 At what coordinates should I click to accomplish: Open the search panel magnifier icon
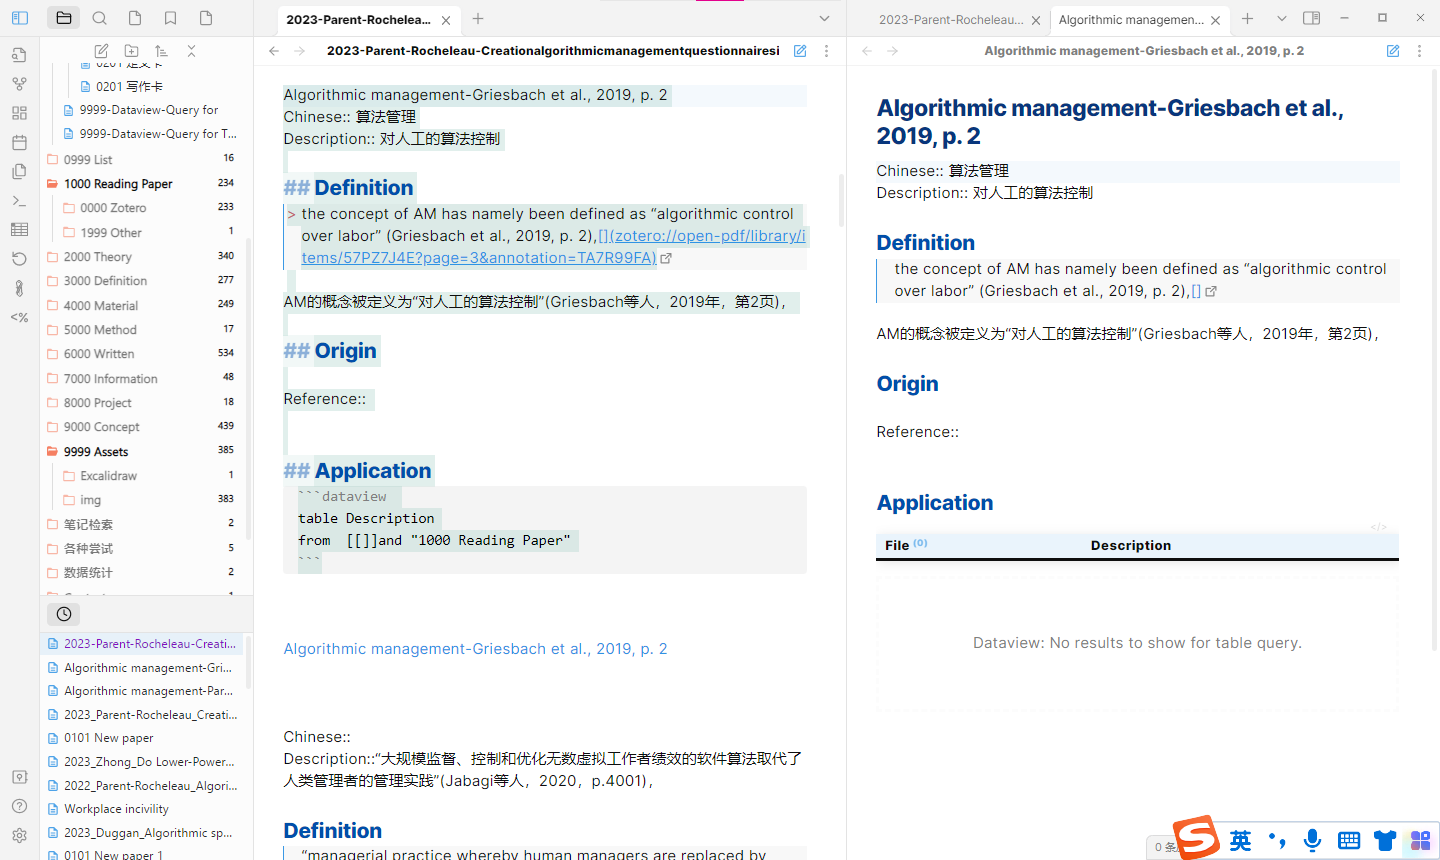[99, 18]
